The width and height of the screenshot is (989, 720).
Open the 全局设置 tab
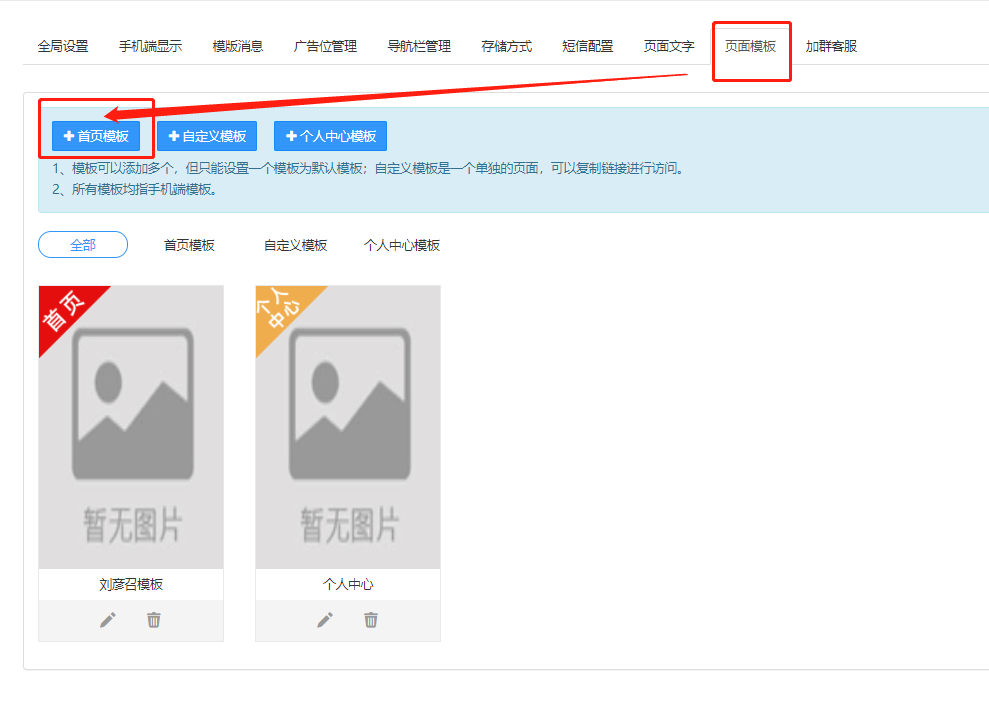pyautogui.click(x=62, y=46)
